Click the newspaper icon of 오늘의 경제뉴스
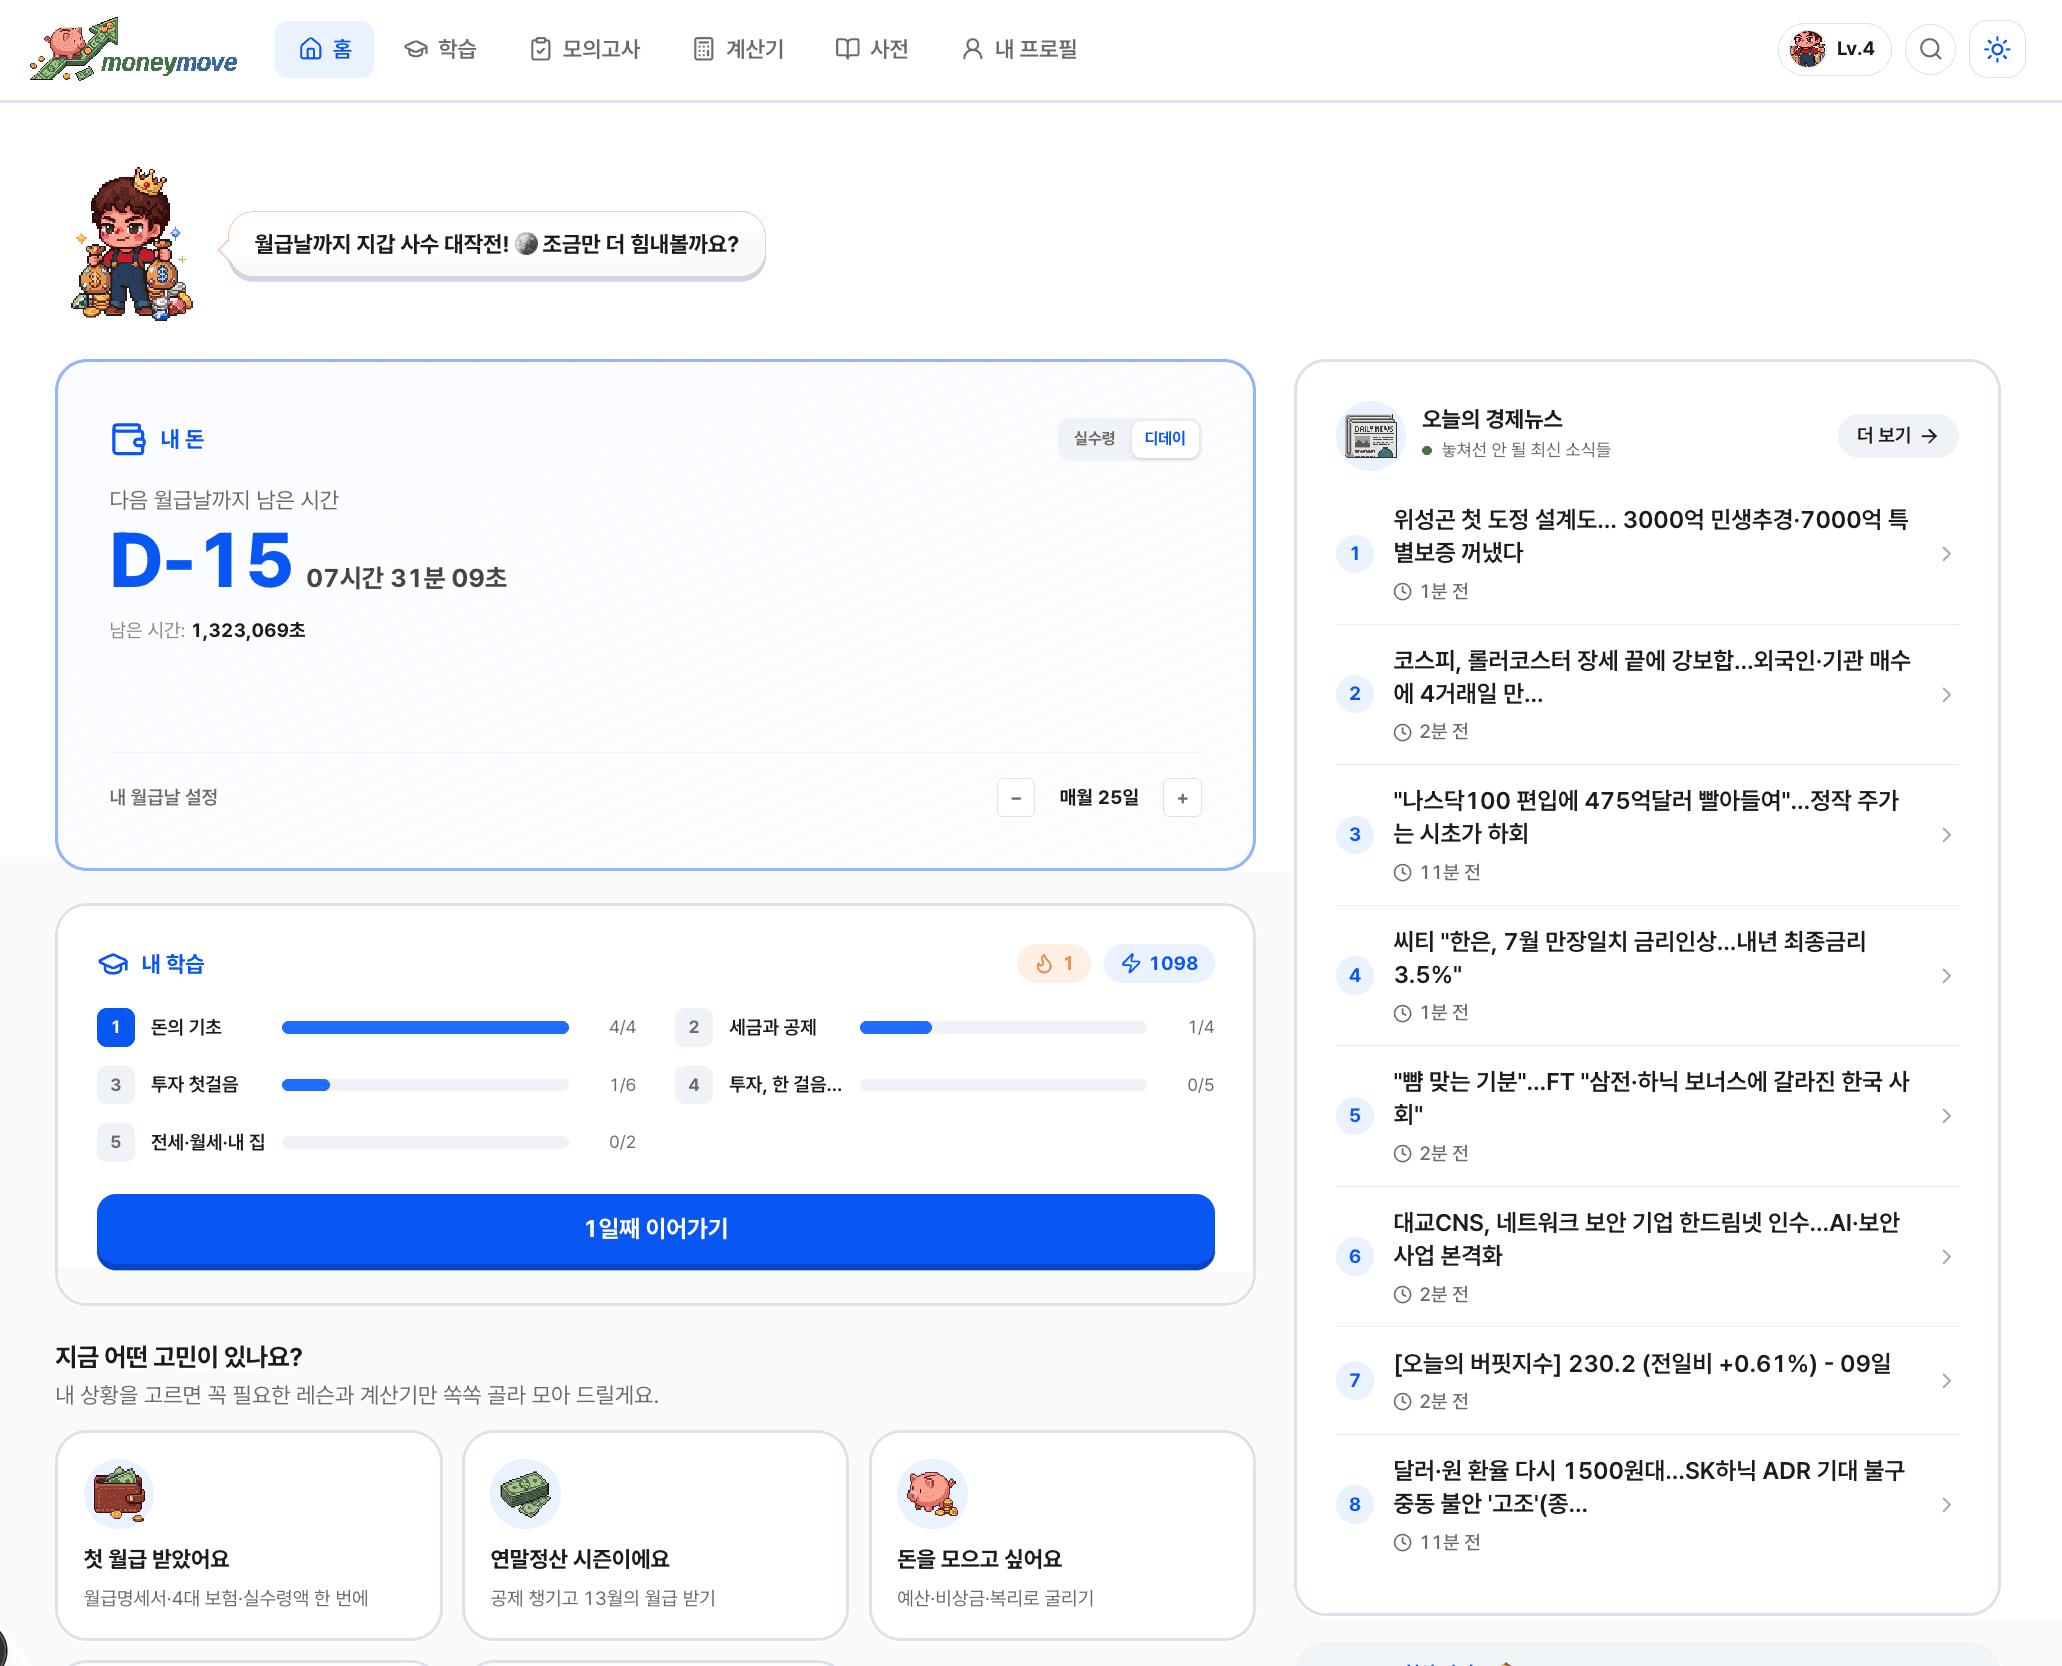 coord(1370,436)
